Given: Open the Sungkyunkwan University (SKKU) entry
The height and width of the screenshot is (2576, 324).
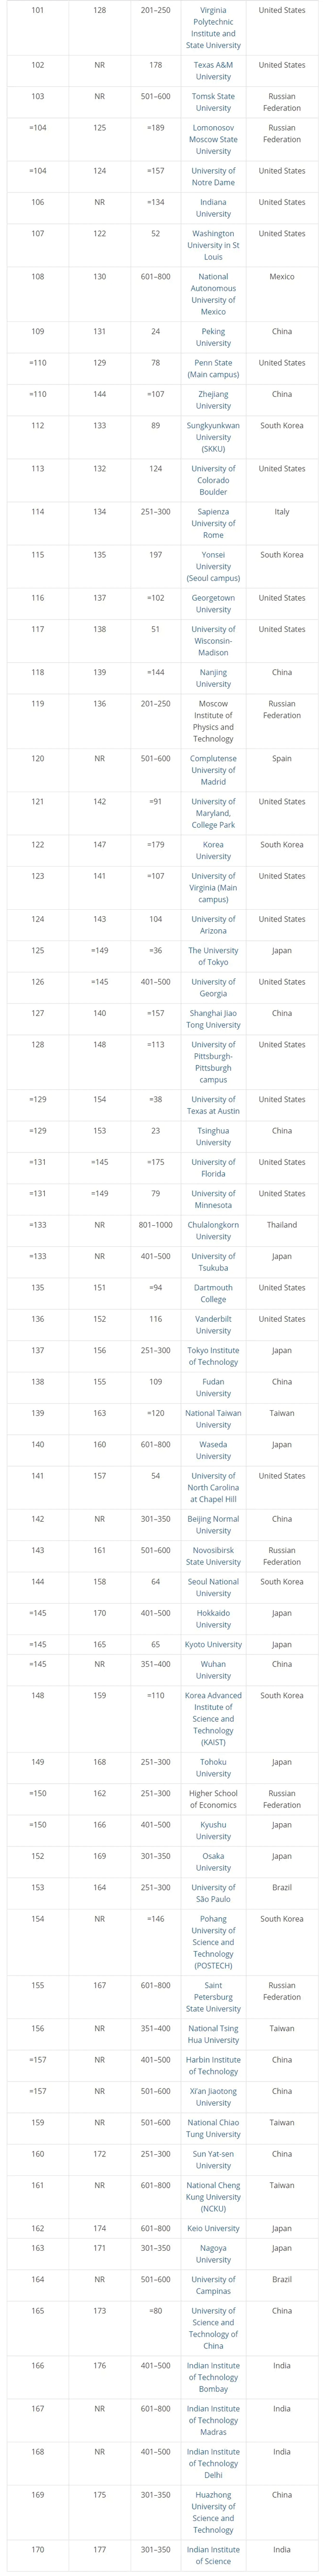Looking at the screenshot, I should [213, 437].
